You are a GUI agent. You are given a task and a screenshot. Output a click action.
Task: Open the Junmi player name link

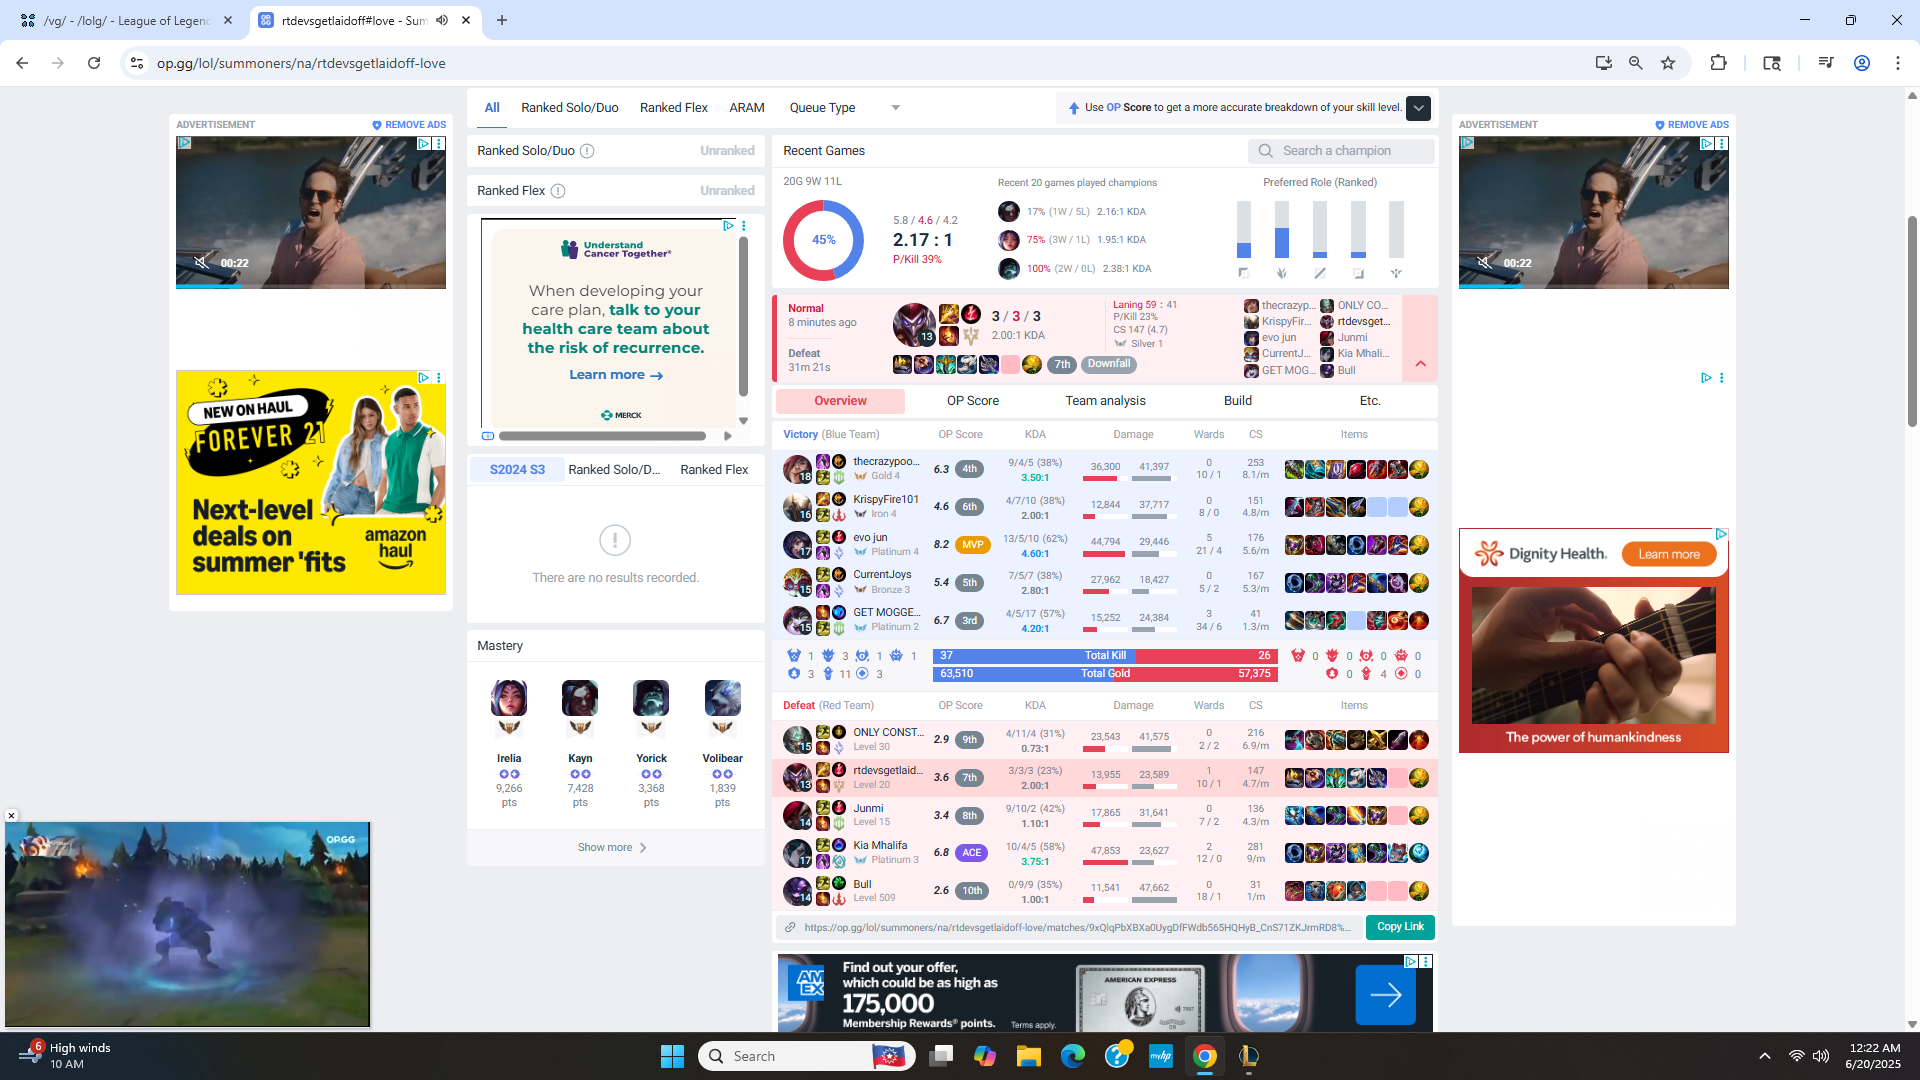pyautogui.click(x=868, y=808)
